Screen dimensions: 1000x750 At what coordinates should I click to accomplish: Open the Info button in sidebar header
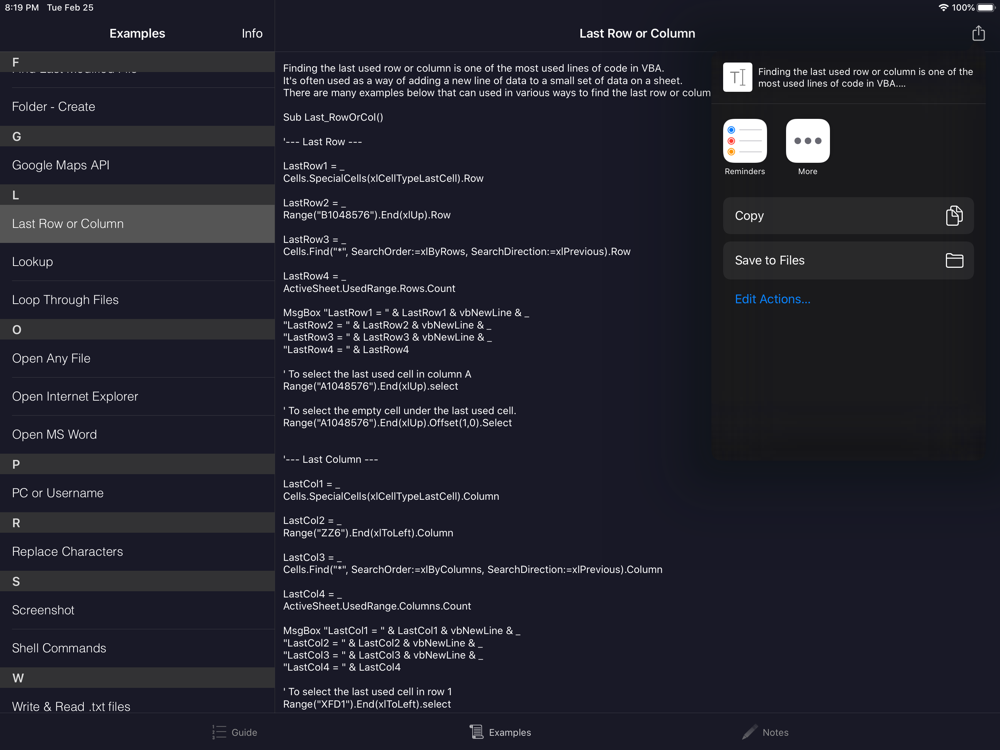coord(252,33)
